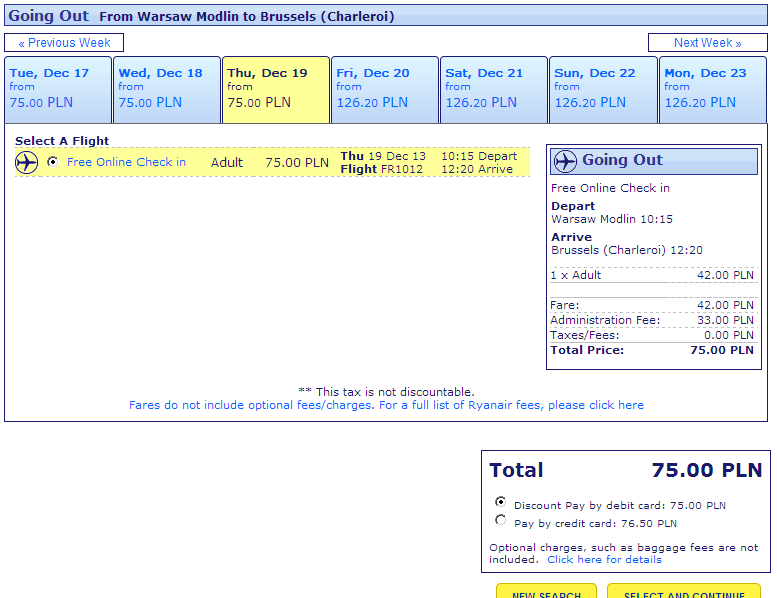Click the airplane icon in Going Out summary
Viewport: 777px width, 598px height.
click(x=565, y=161)
